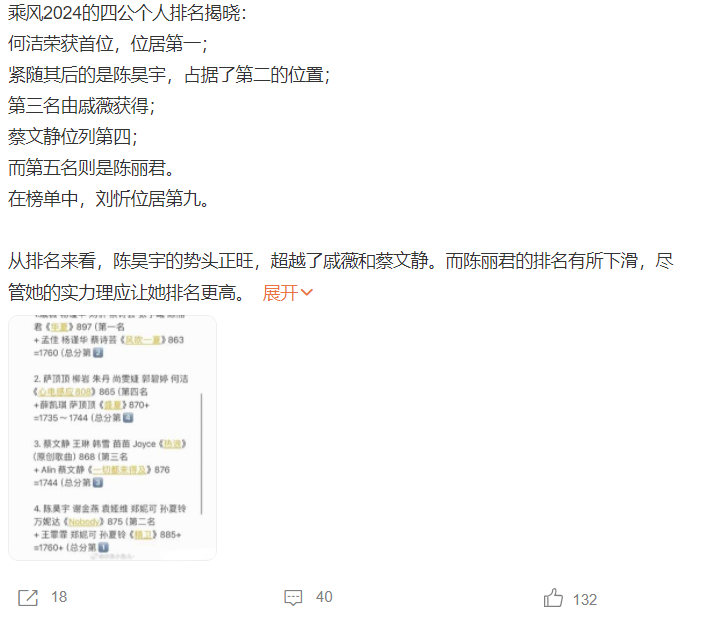Click the repost count 18
The image size is (706, 617).
pos(59,597)
